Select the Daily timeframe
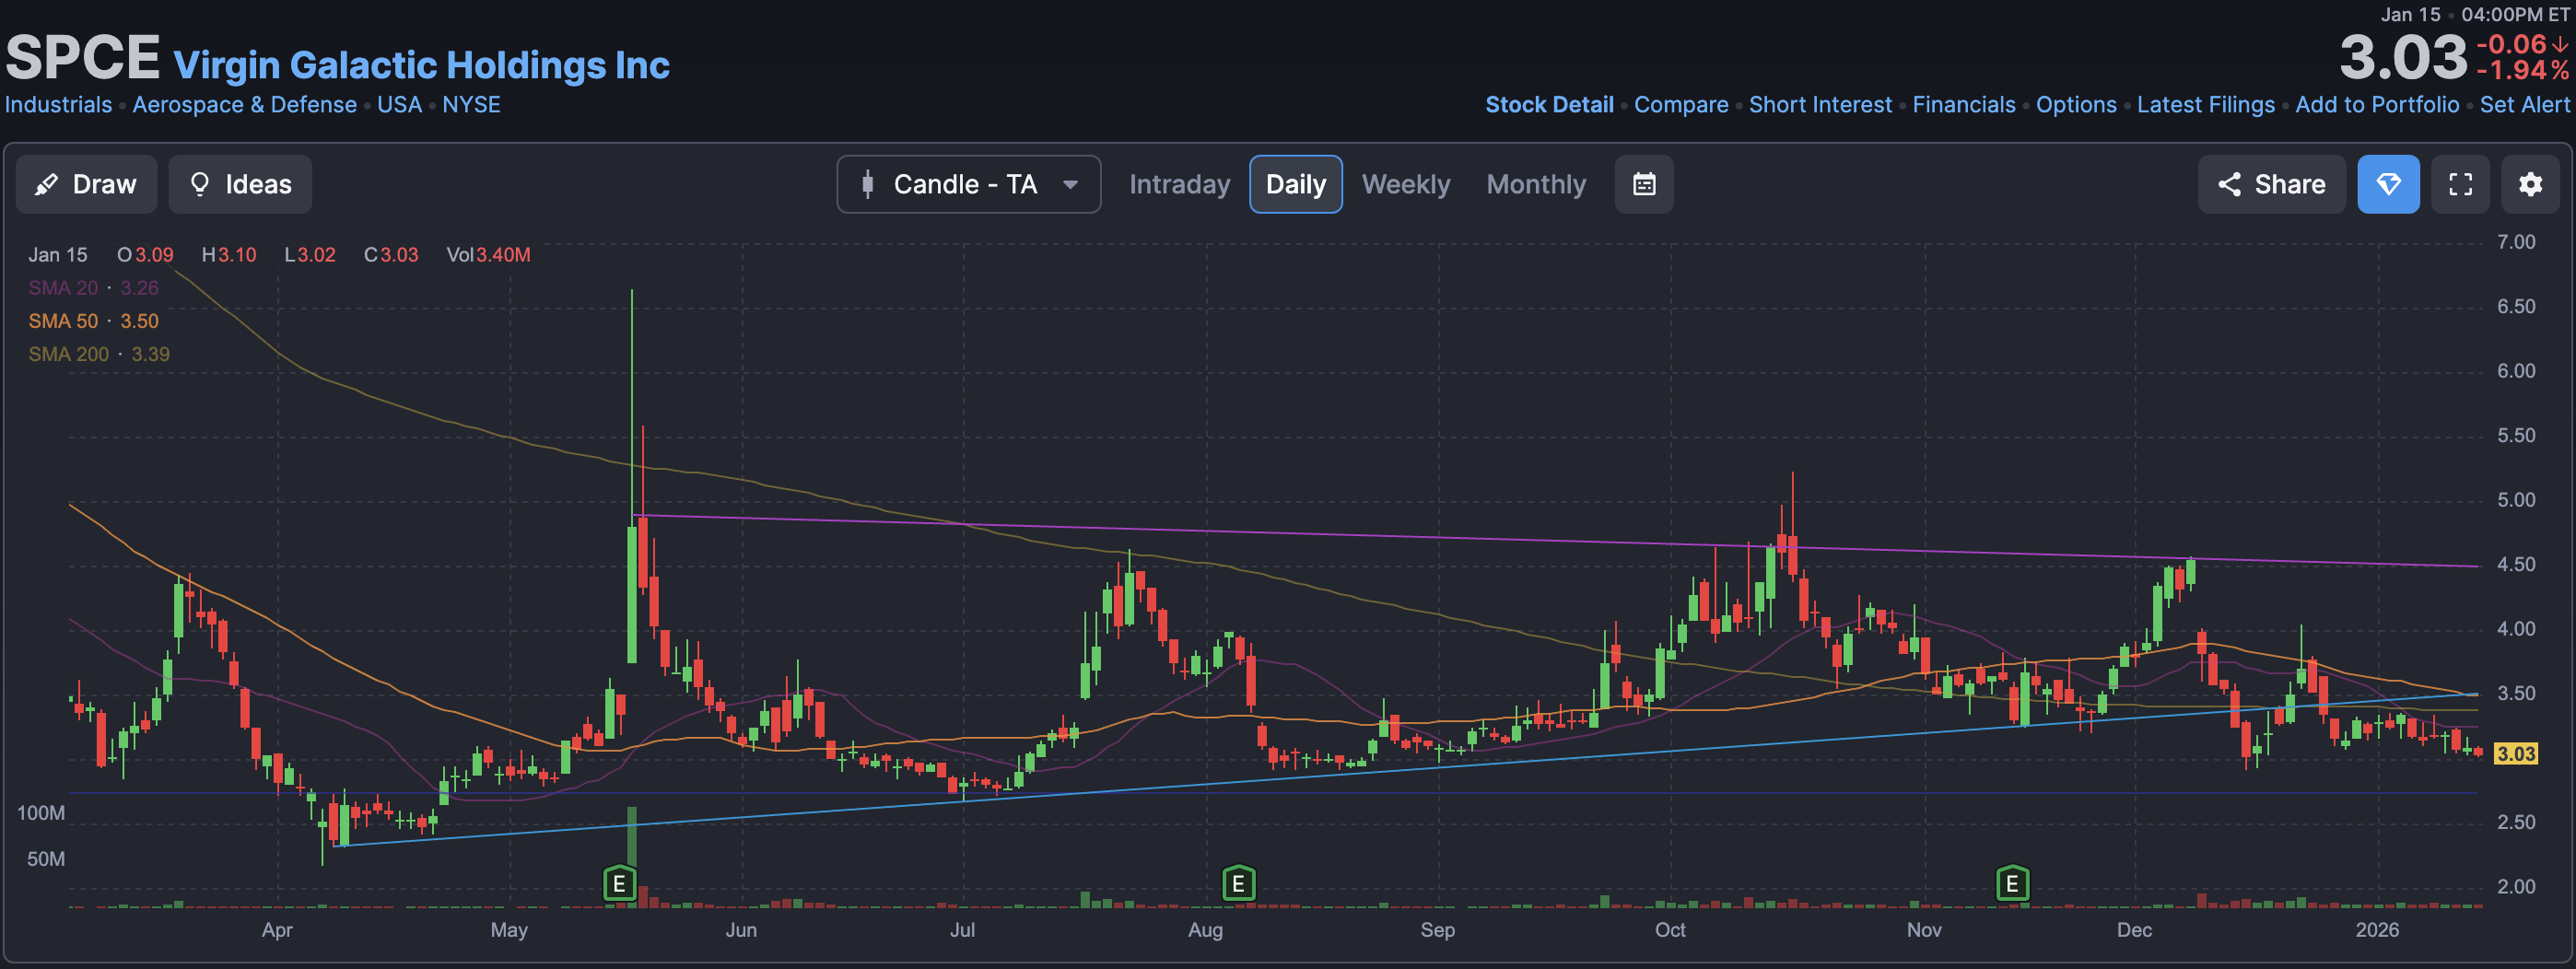The width and height of the screenshot is (2576, 969). 1295,184
